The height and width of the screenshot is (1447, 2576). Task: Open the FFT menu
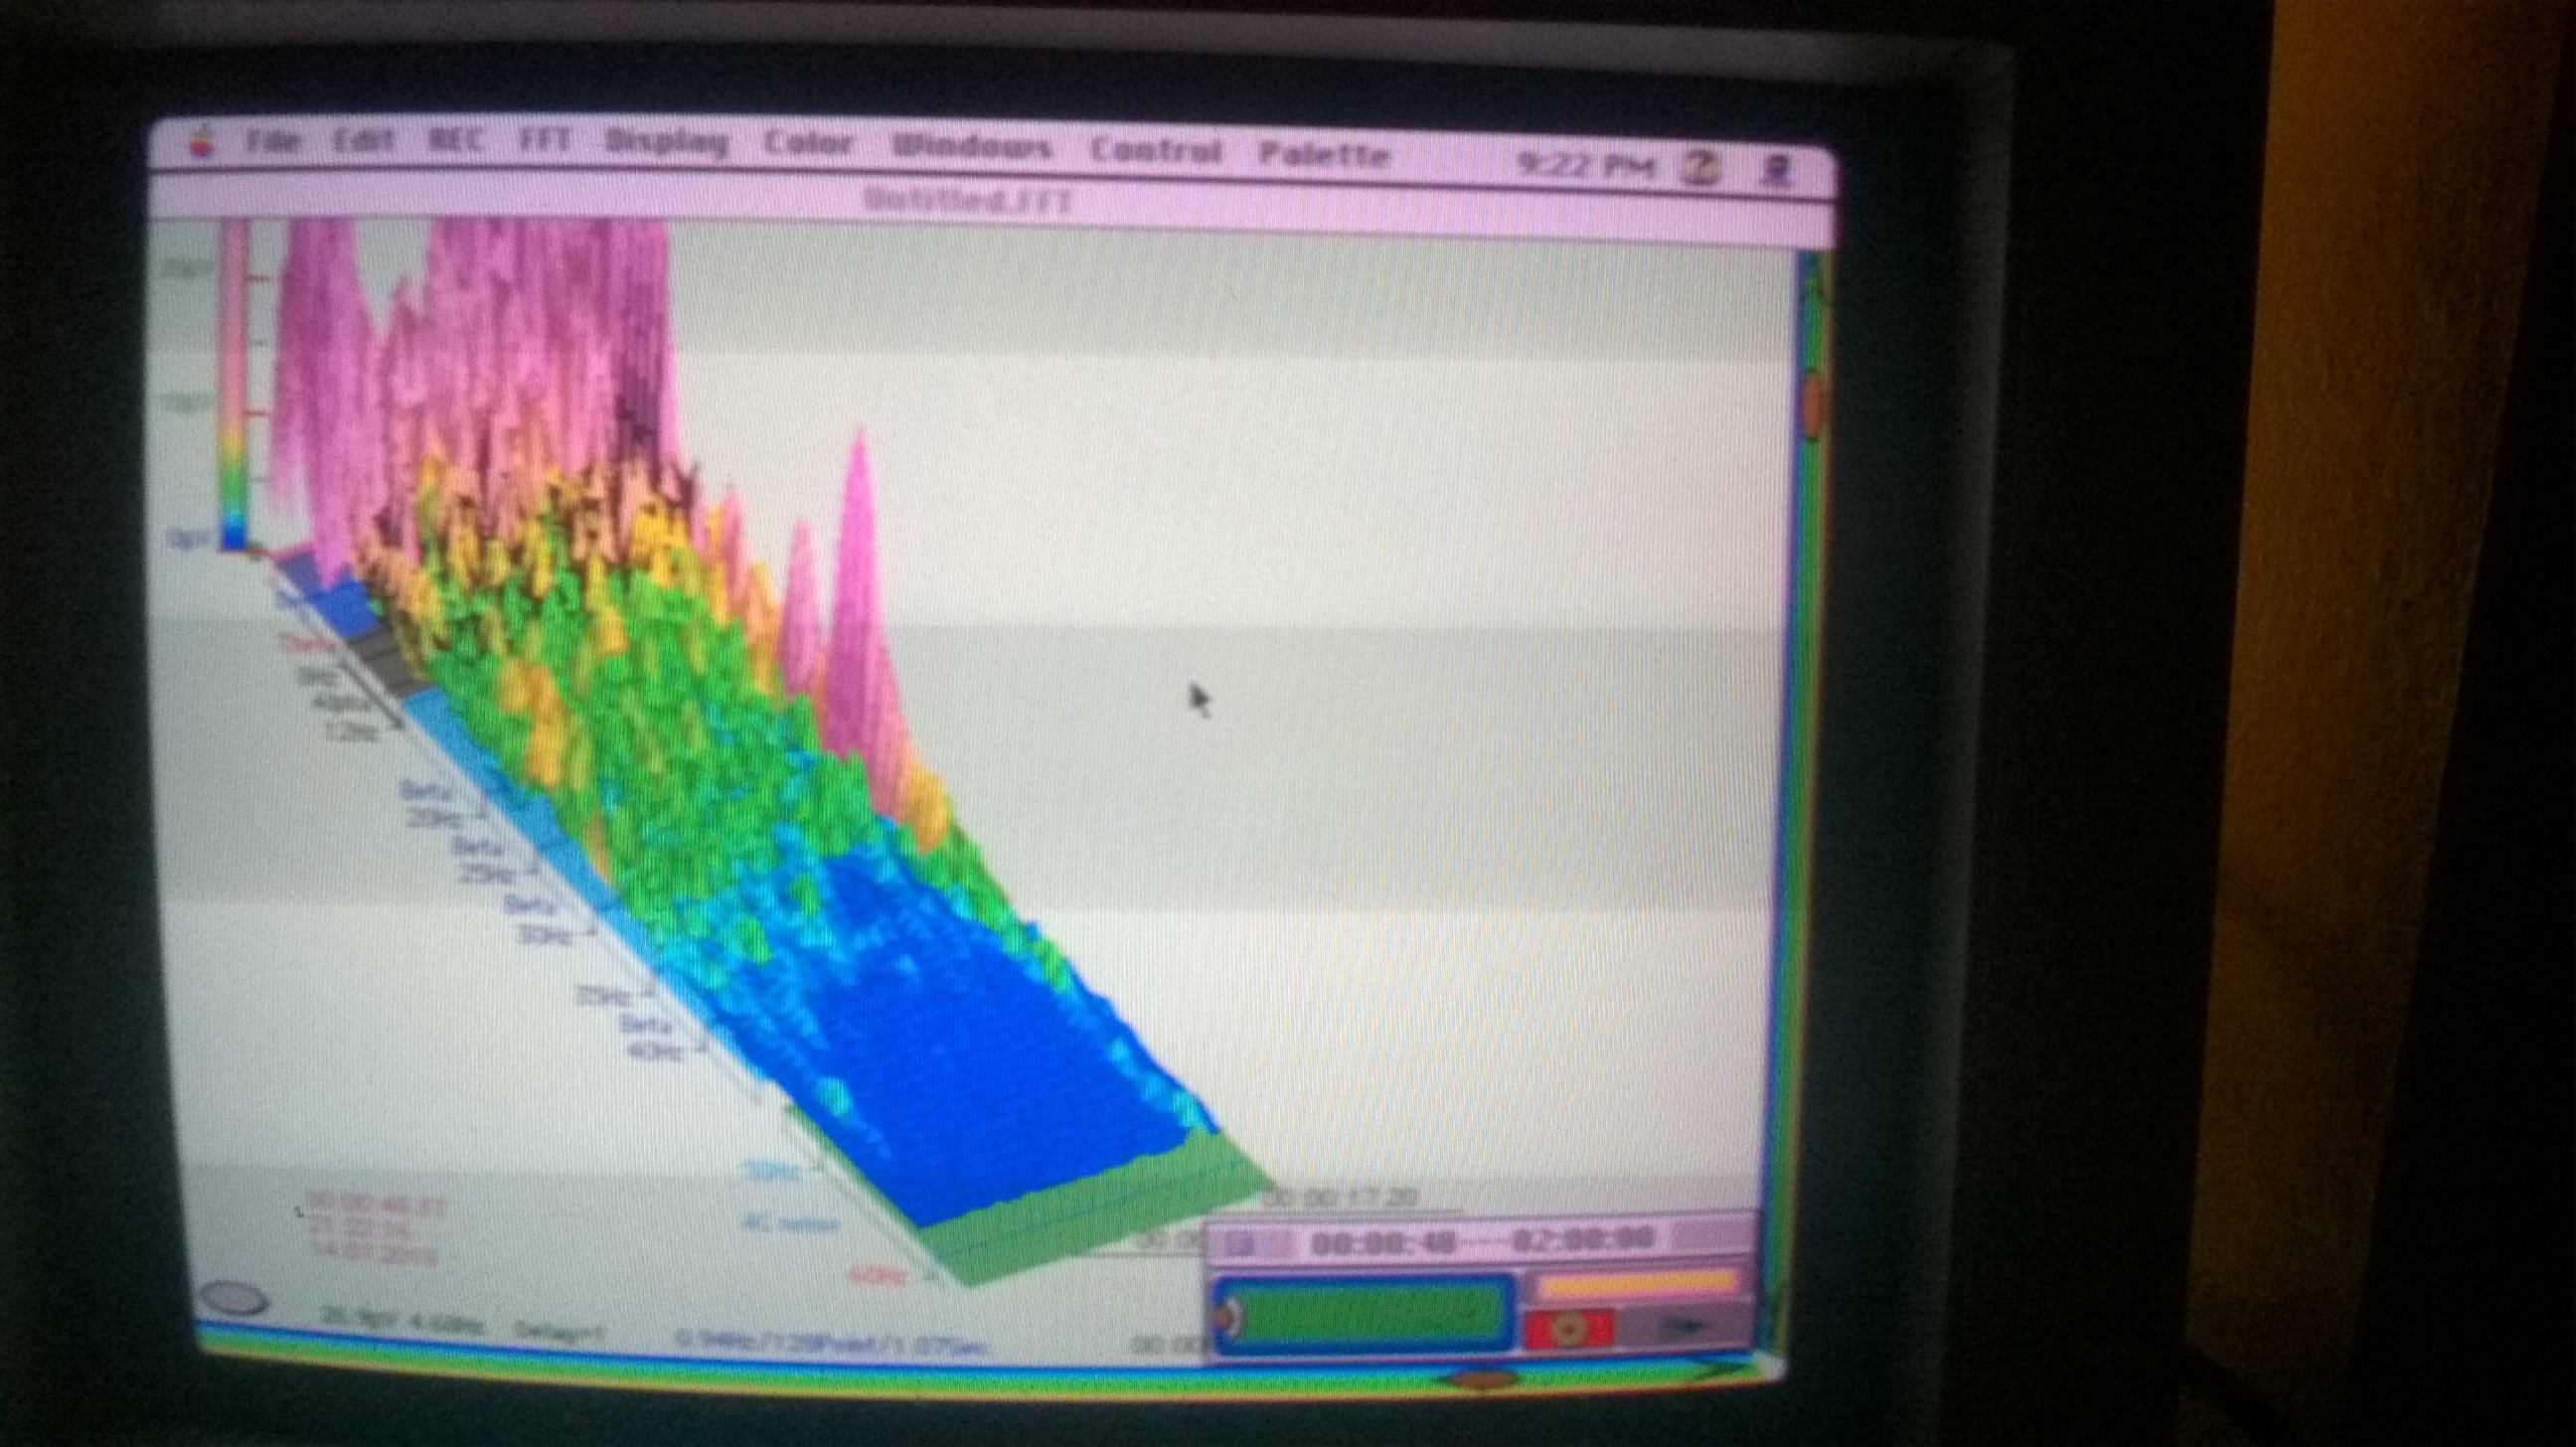click(544, 142)
